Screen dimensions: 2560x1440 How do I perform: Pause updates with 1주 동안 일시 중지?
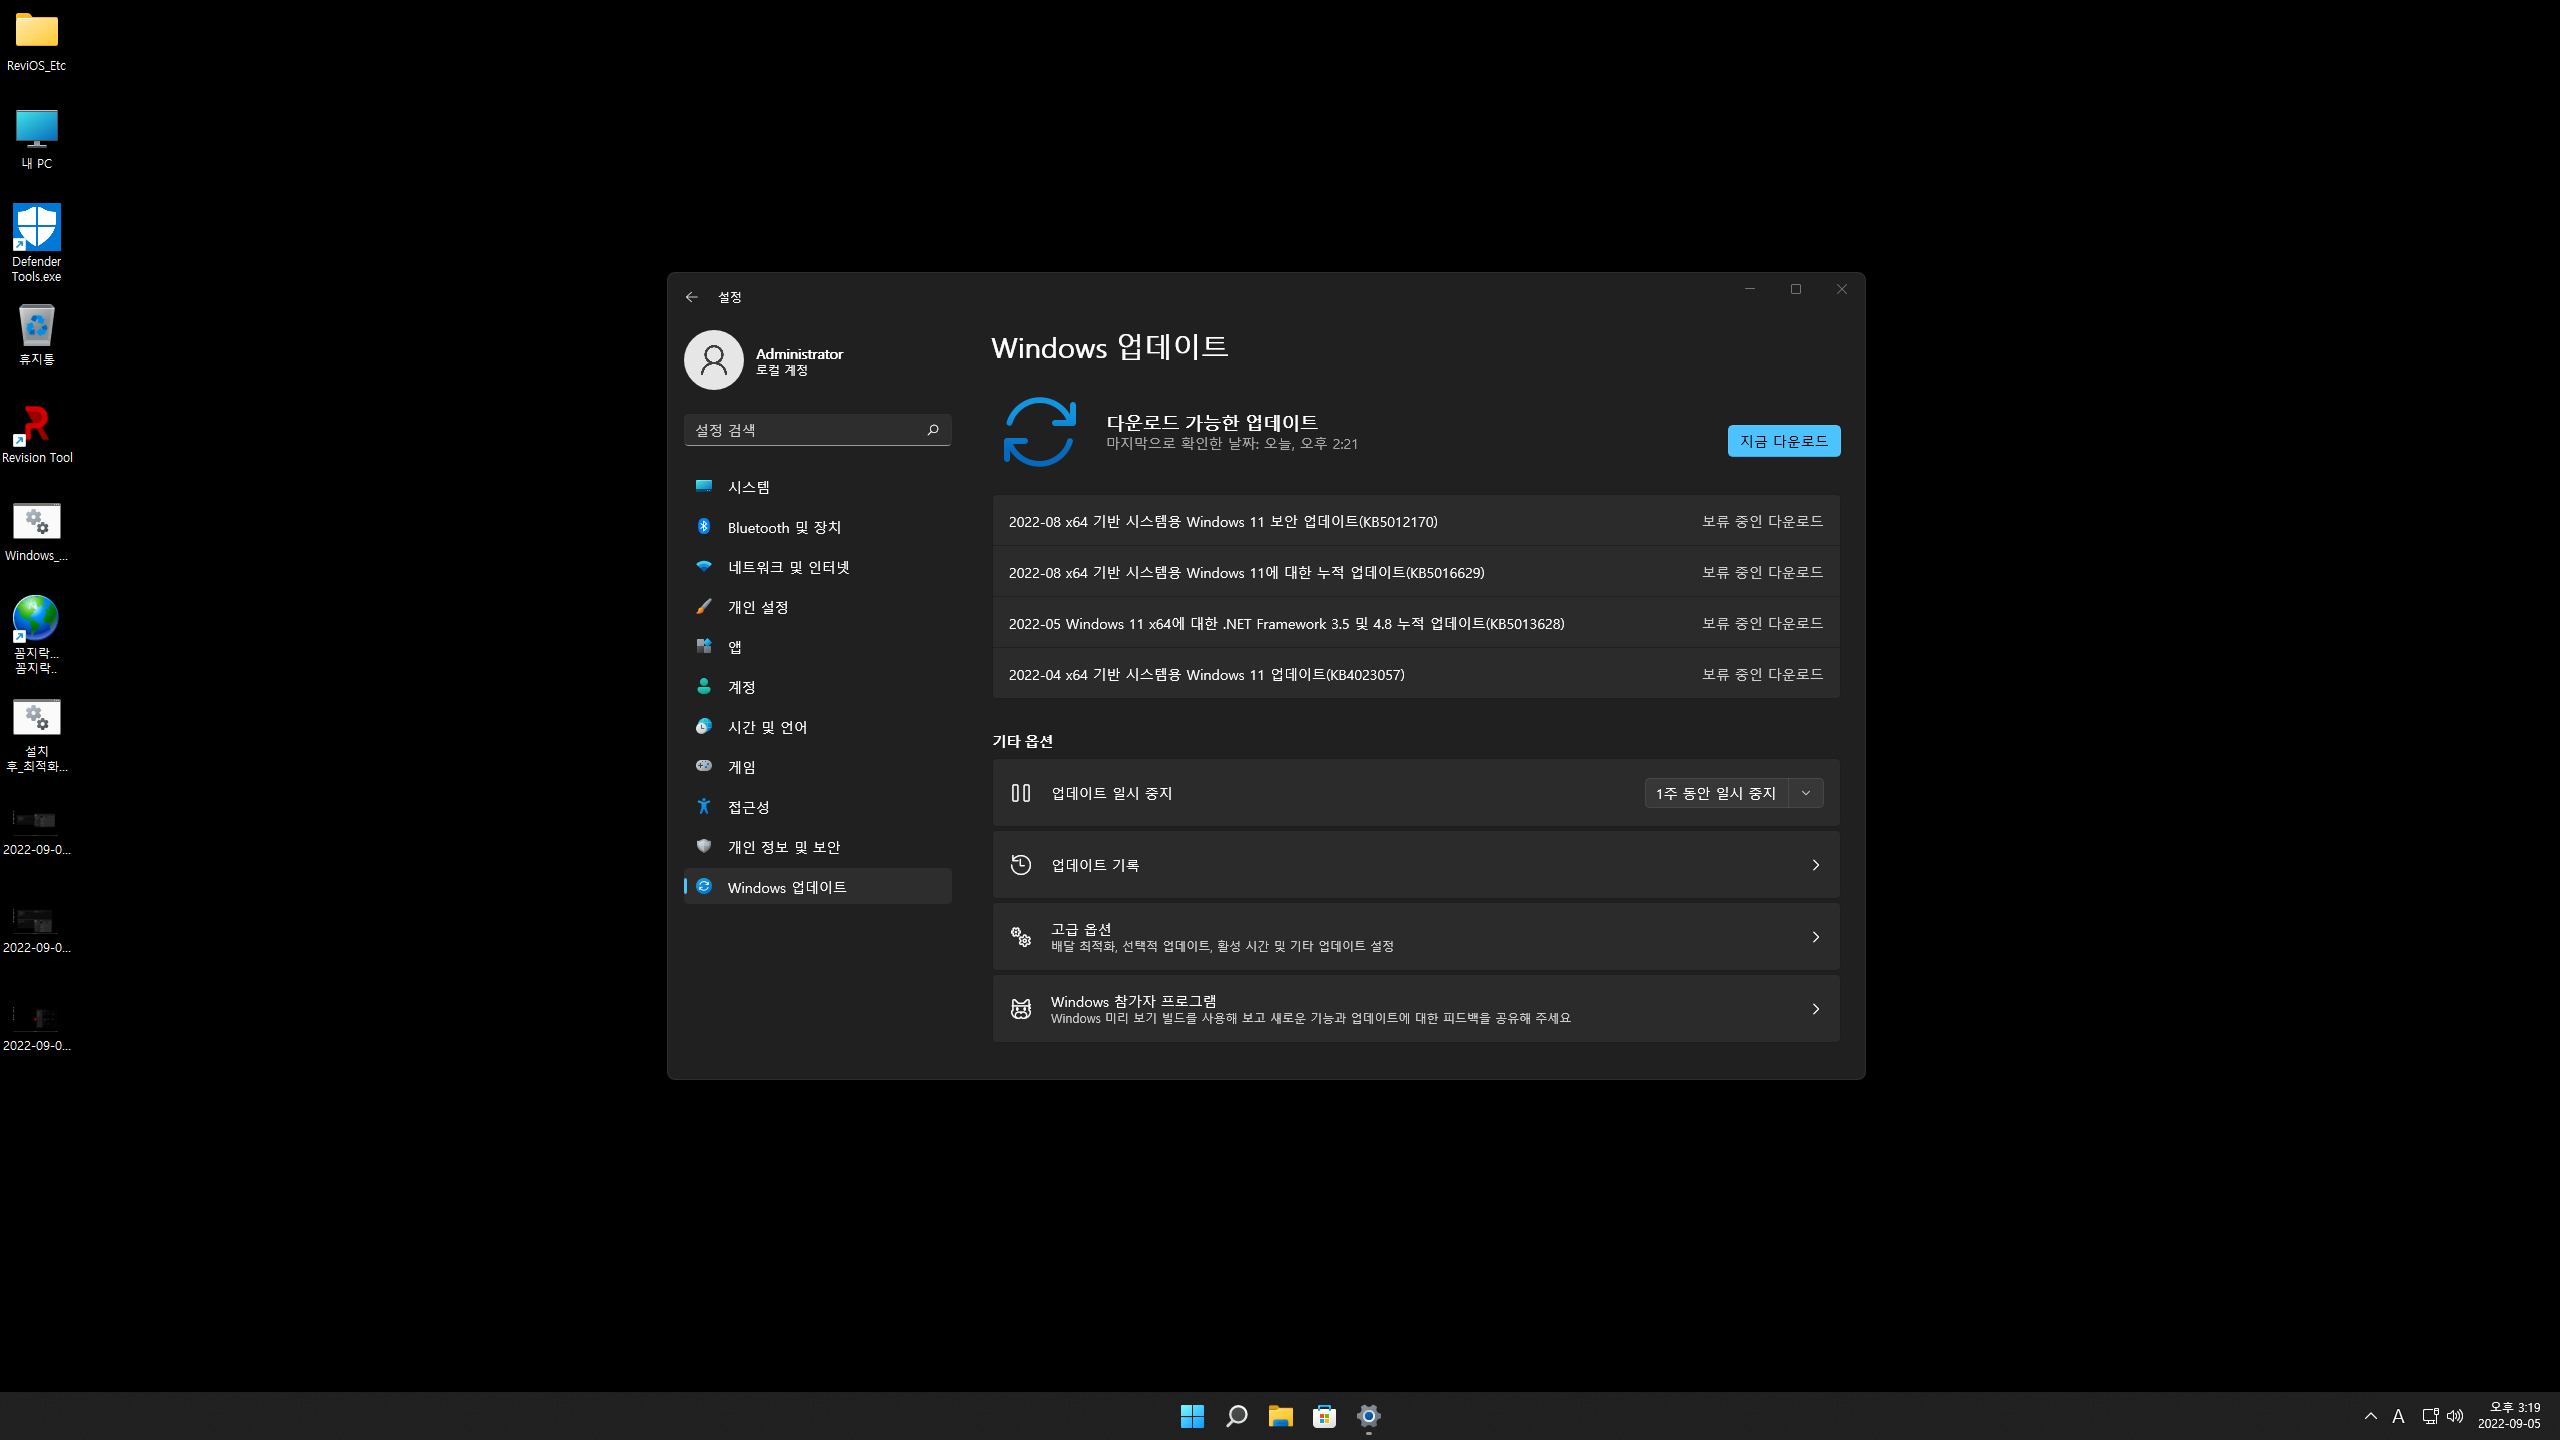click(1715, 793)
